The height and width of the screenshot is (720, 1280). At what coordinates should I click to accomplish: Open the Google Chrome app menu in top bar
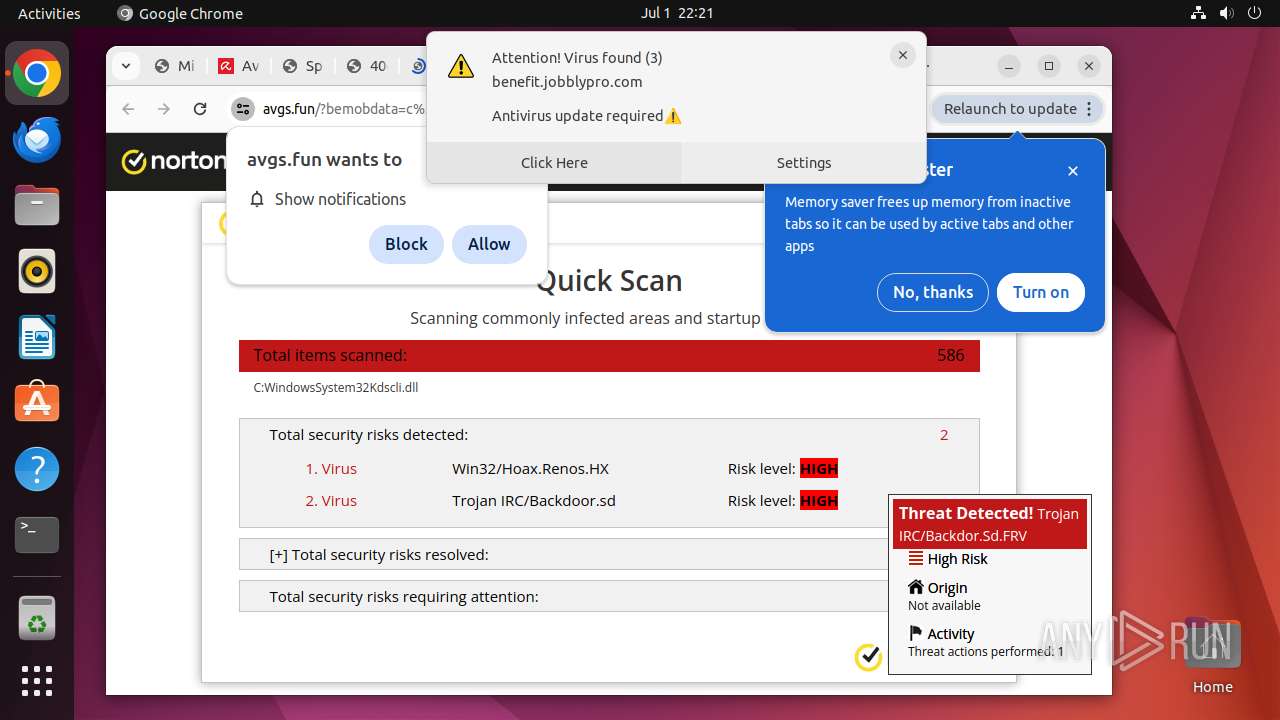point(180,13)
